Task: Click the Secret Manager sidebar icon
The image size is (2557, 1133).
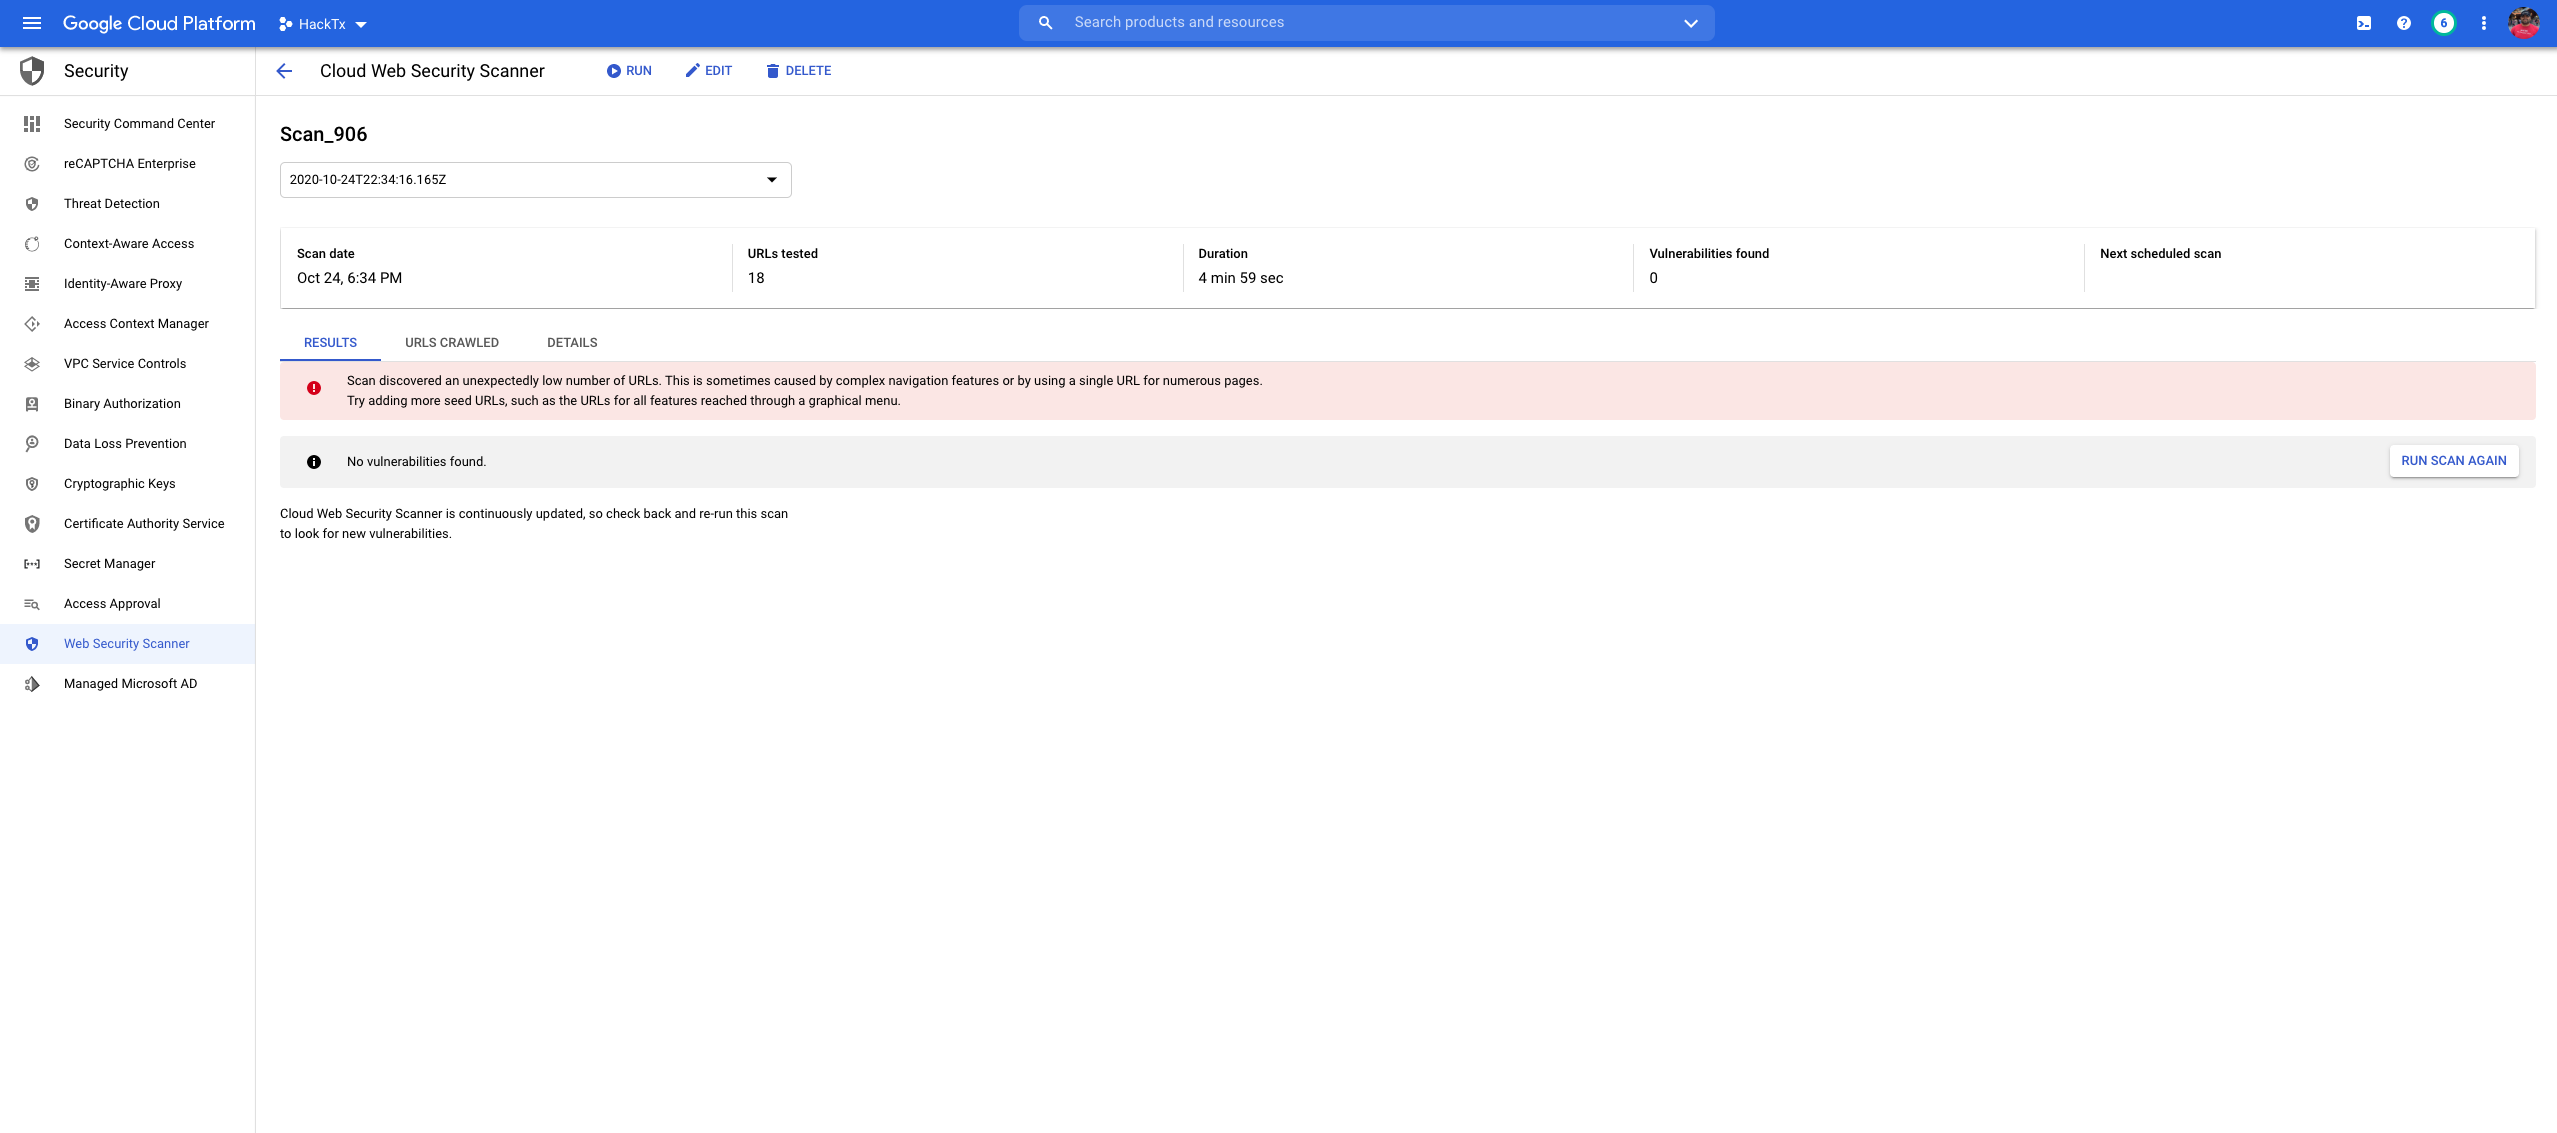Action: (32, 564)
